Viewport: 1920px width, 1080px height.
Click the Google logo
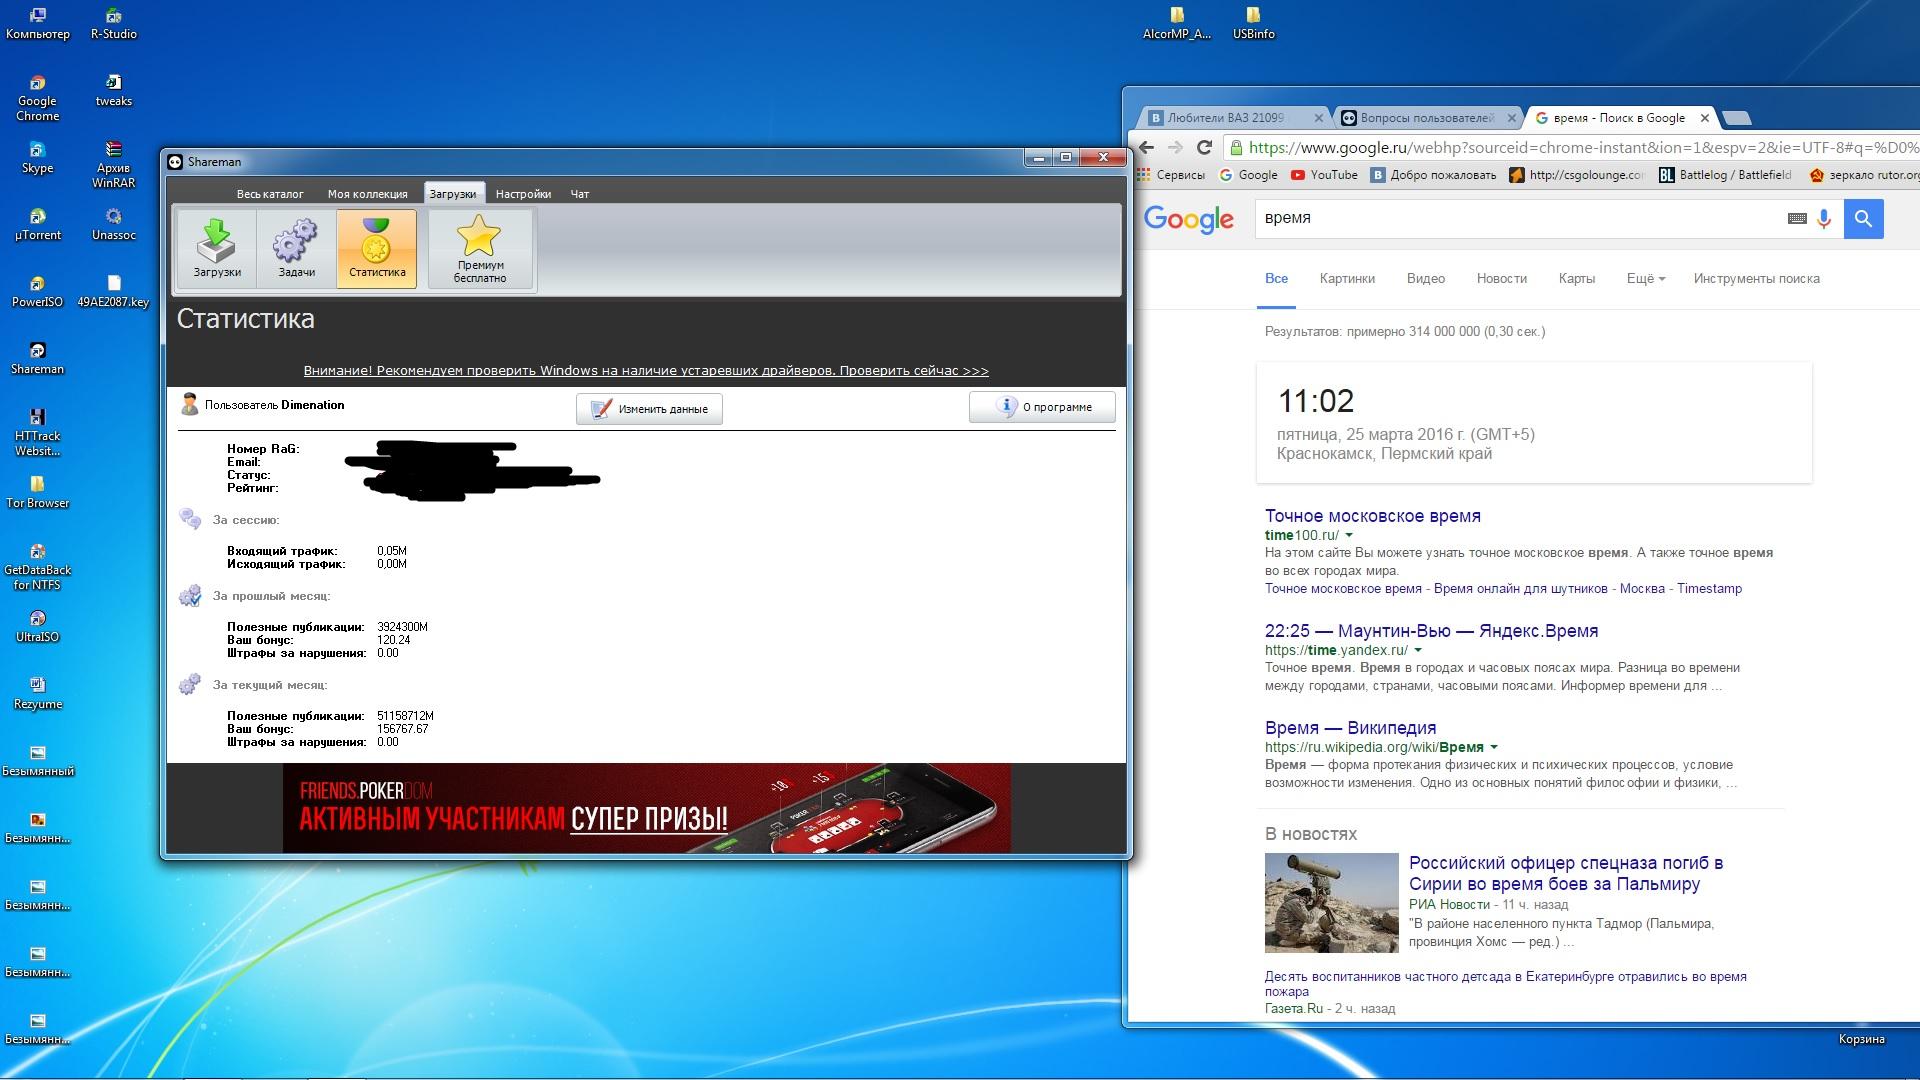pyautogui.click(x=1188, y=219)
